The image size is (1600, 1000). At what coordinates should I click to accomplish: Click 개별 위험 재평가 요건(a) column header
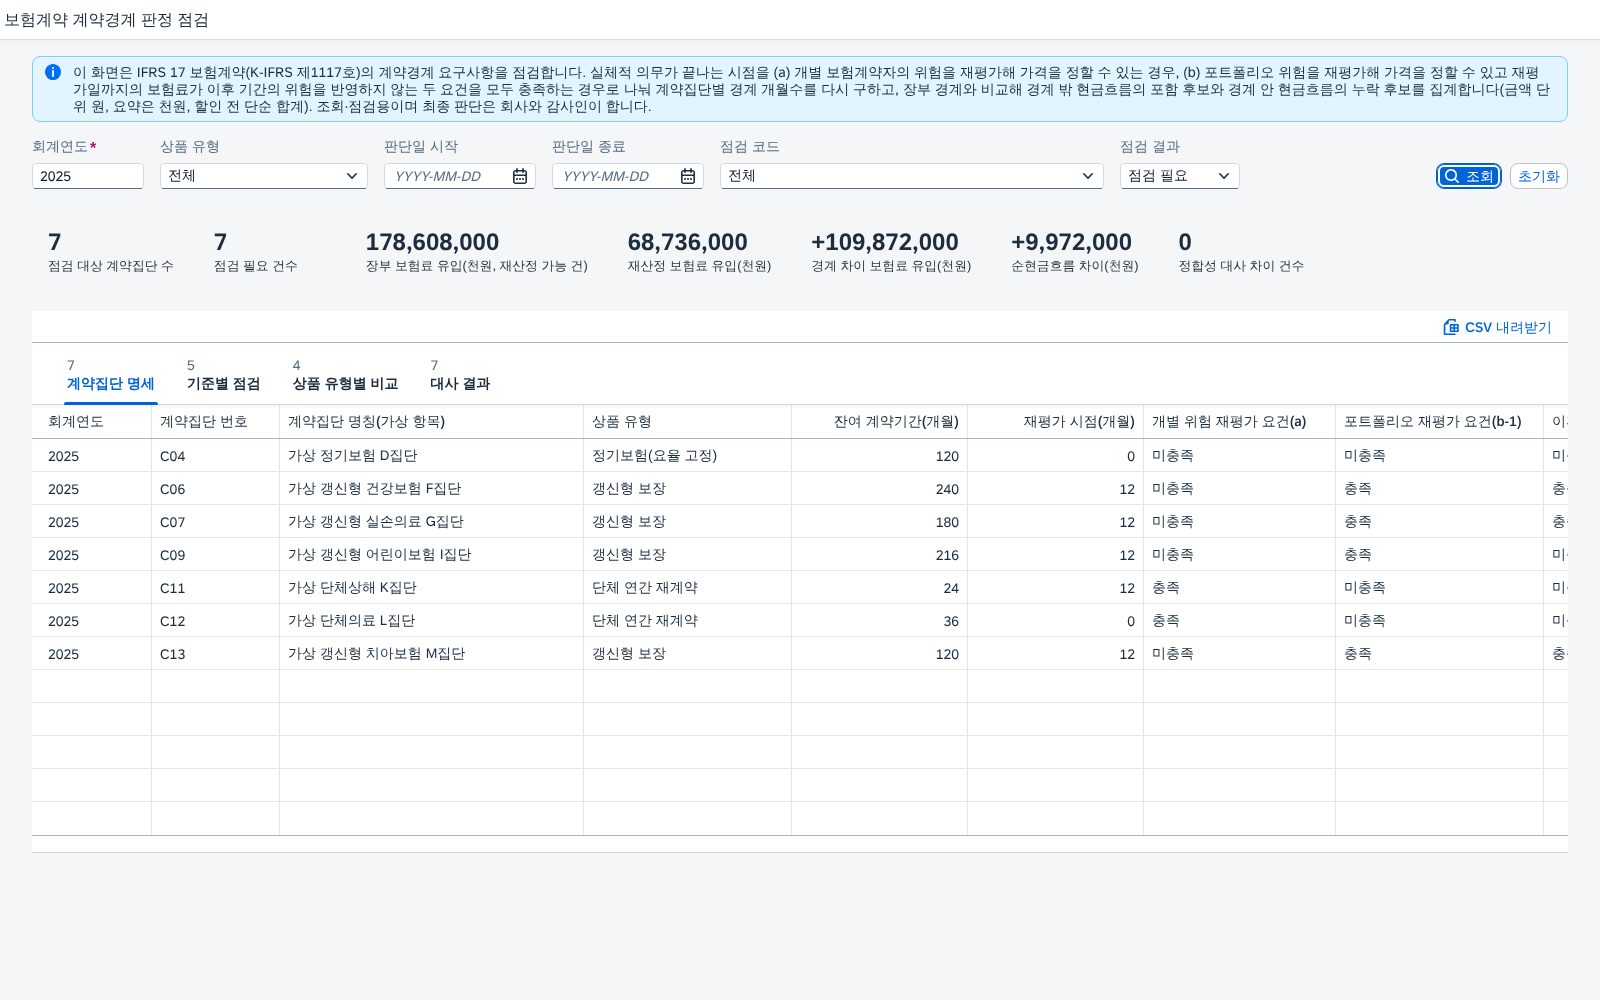click(x=1239, y=422)
